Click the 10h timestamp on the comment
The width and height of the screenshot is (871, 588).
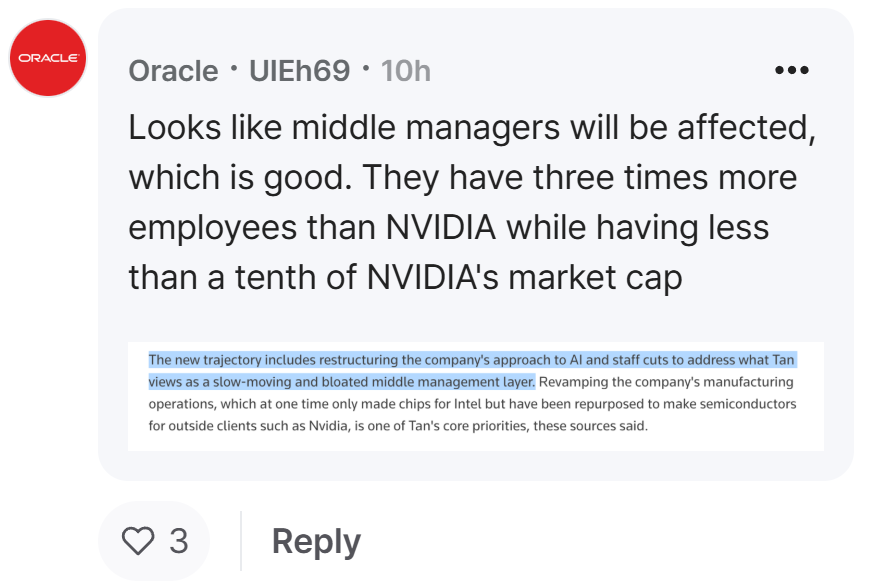[406, 71]
